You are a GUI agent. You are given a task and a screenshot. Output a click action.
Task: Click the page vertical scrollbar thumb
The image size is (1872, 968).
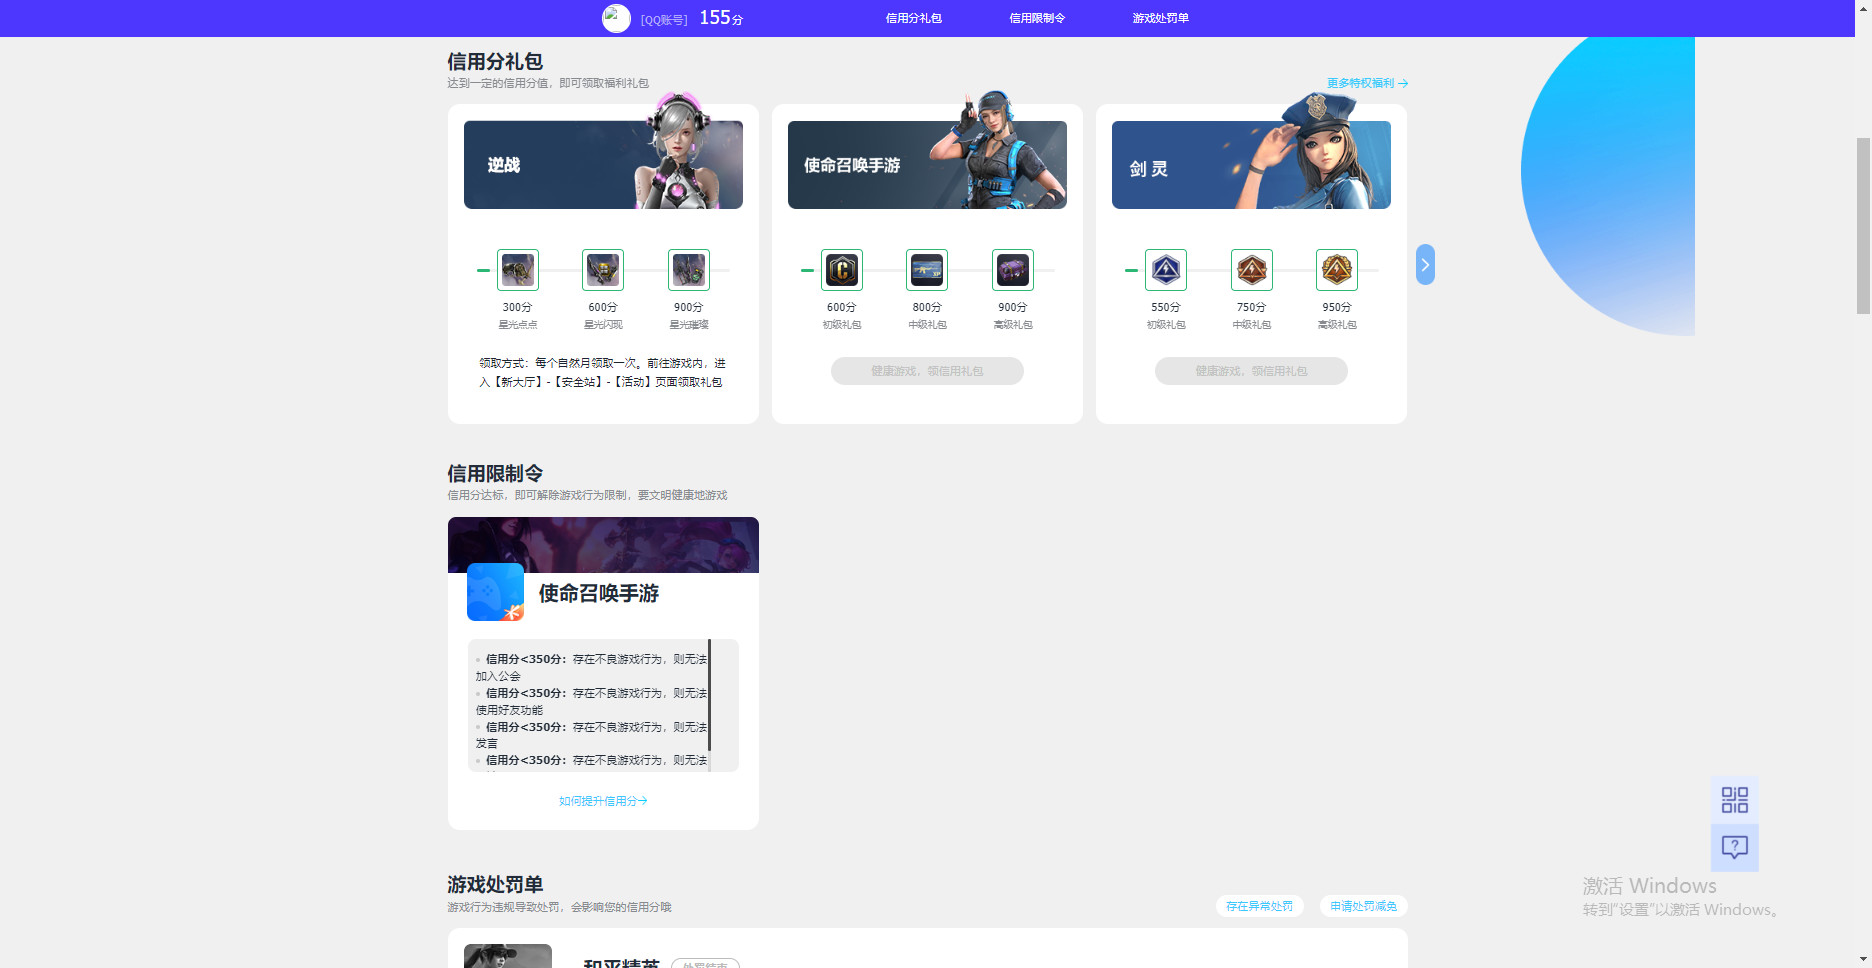click(1863, 226)
